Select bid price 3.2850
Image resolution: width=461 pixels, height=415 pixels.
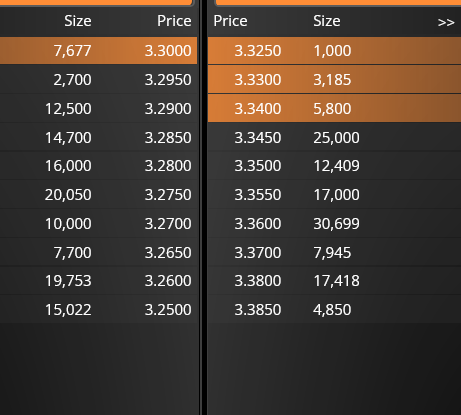point(168,137)
